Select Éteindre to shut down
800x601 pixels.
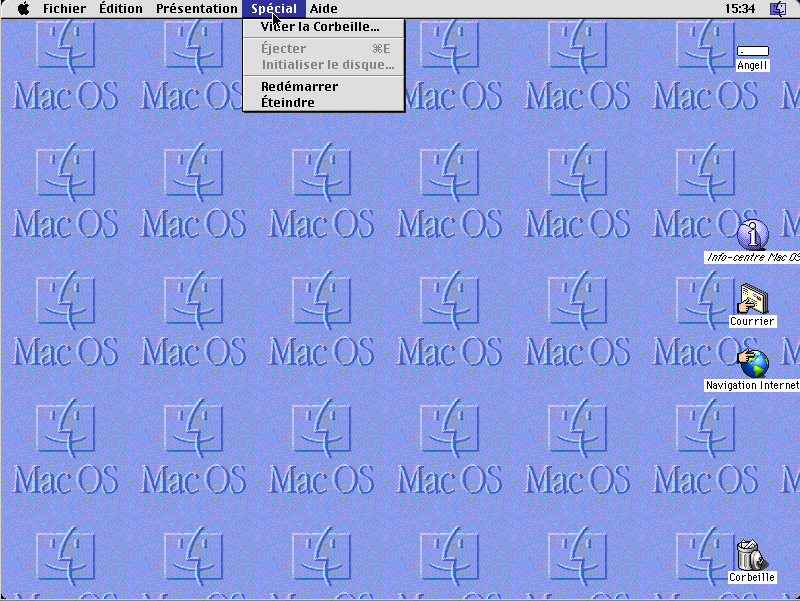pyautogui.click(x=323, y=103)
